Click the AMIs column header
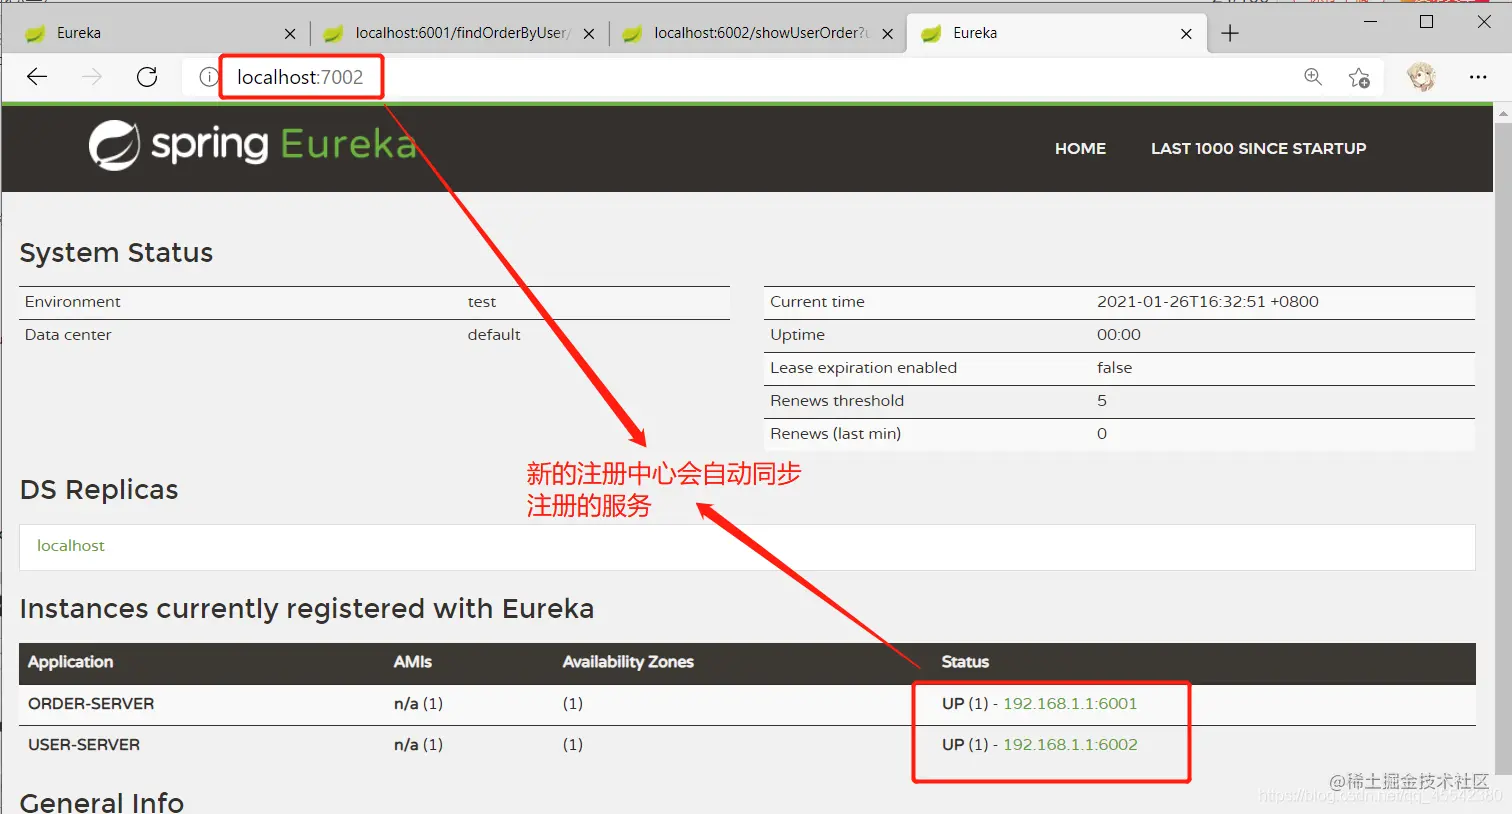This screenshot has height=814, width=1512. point(413,662)
